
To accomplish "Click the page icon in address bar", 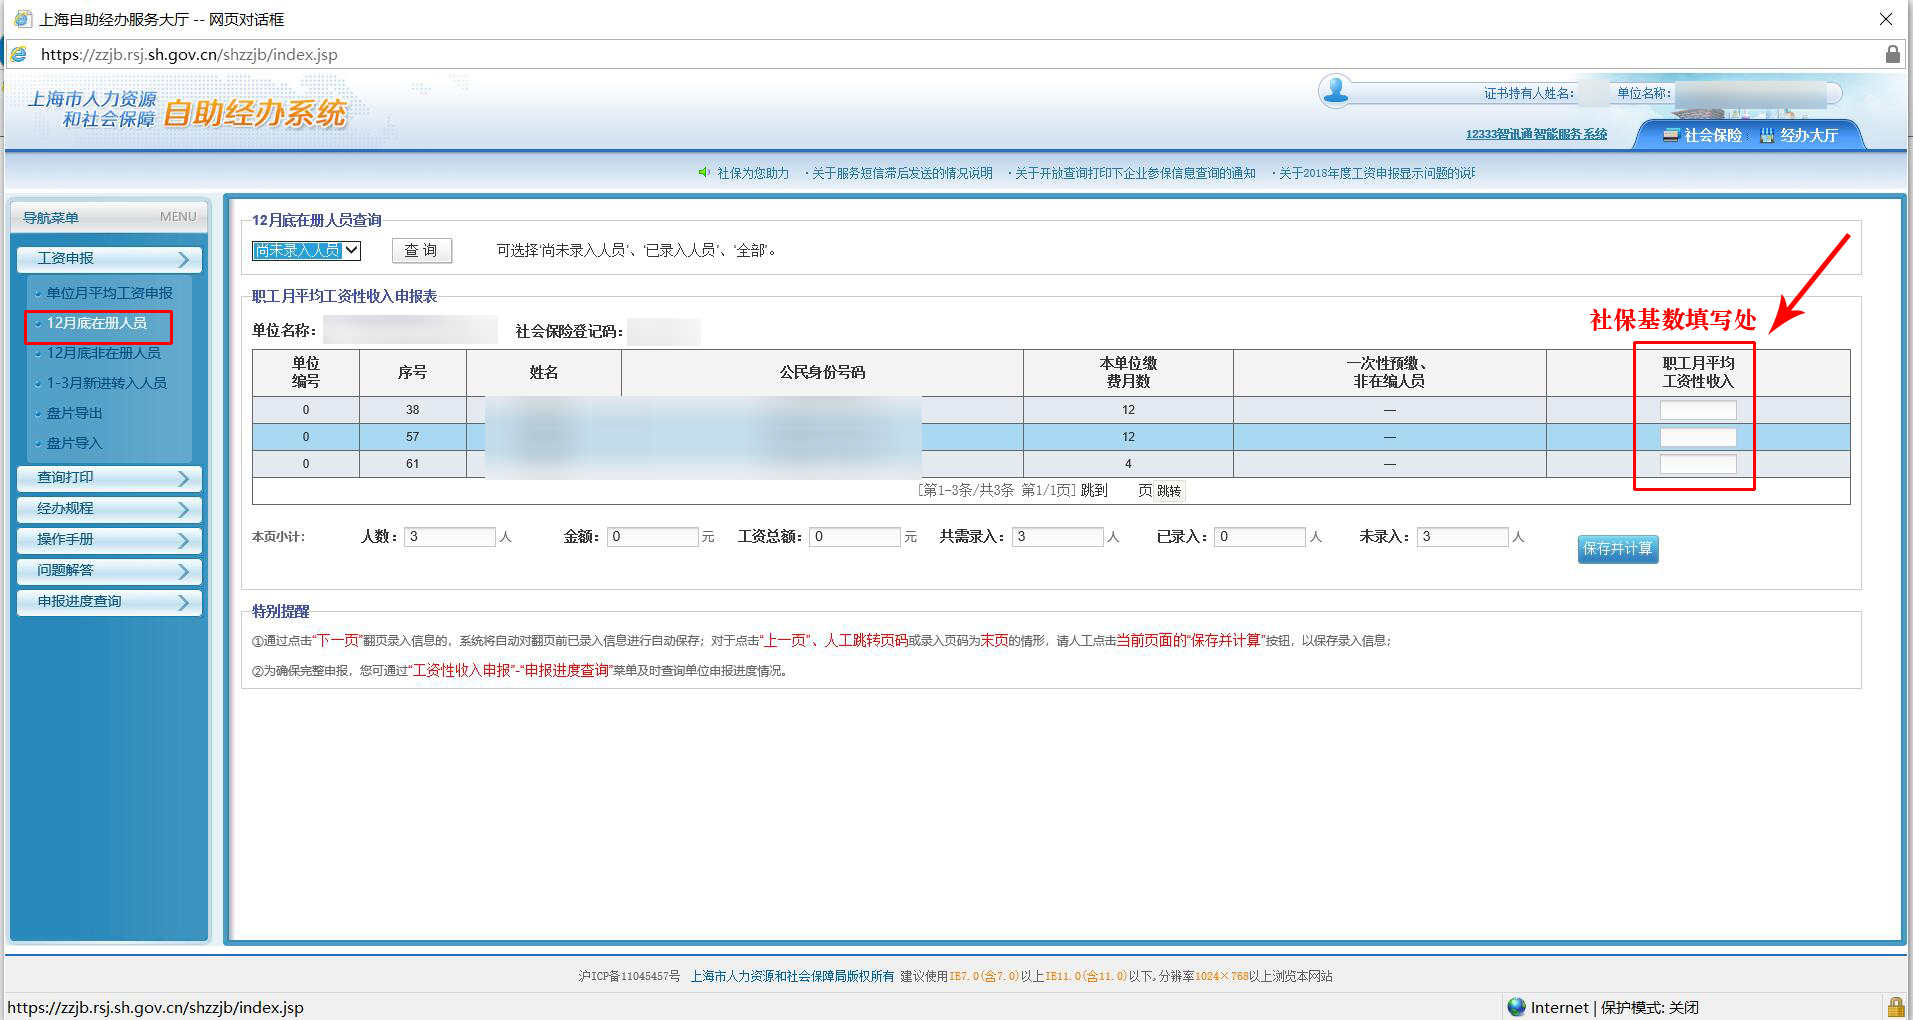I will pos(19,54).
